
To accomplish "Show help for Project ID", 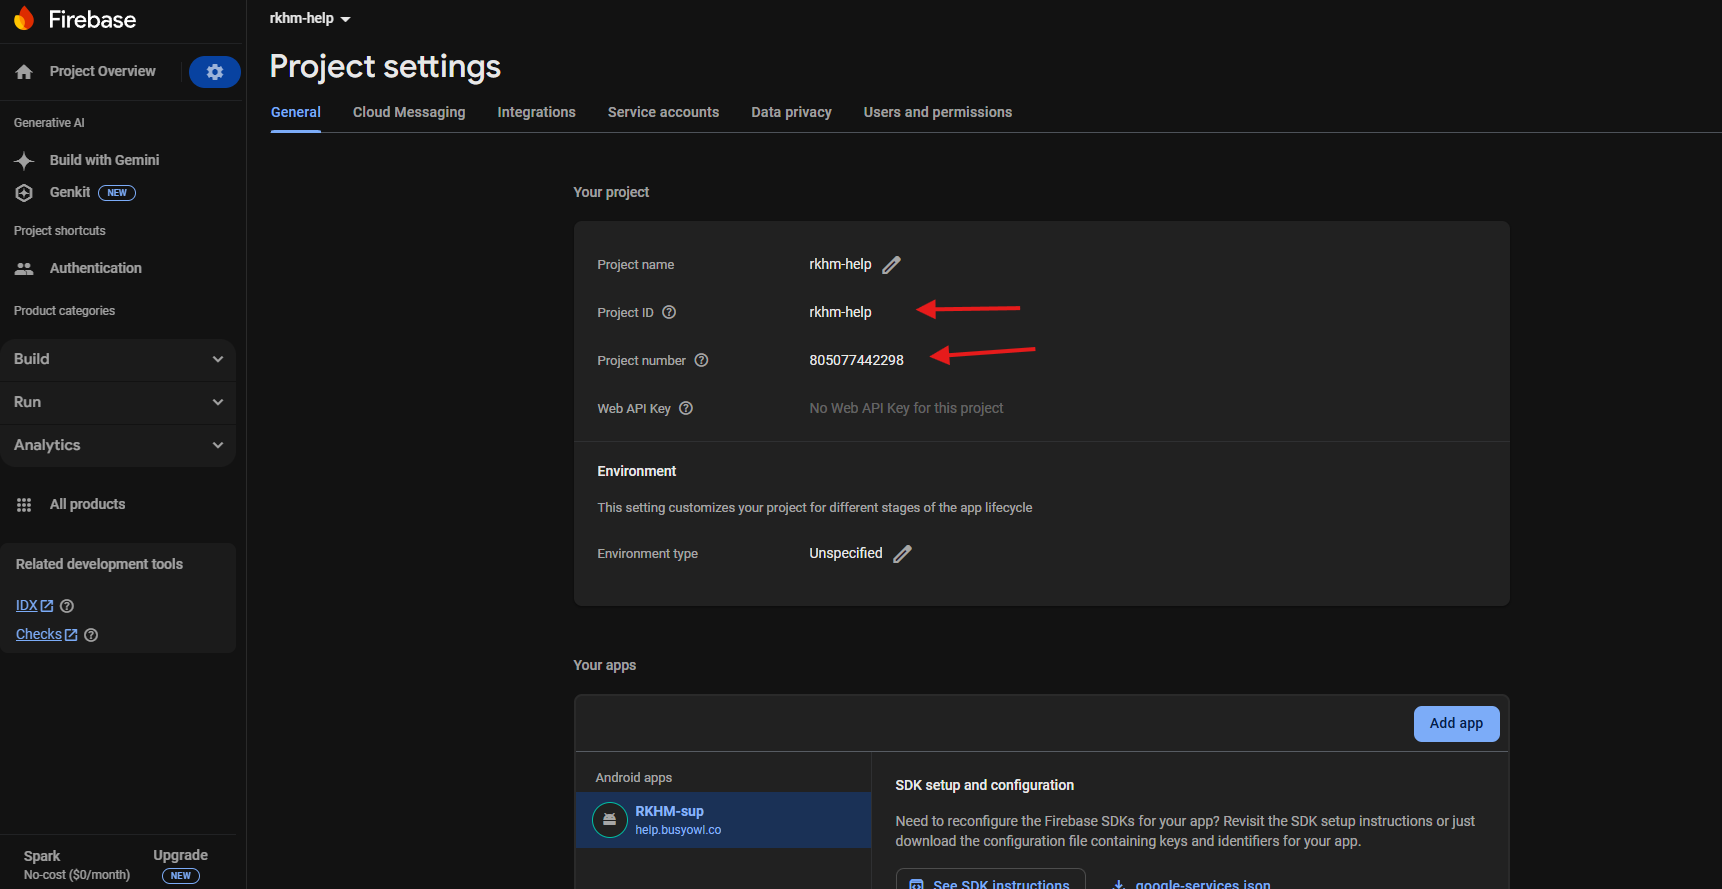I will coord(669,312).
